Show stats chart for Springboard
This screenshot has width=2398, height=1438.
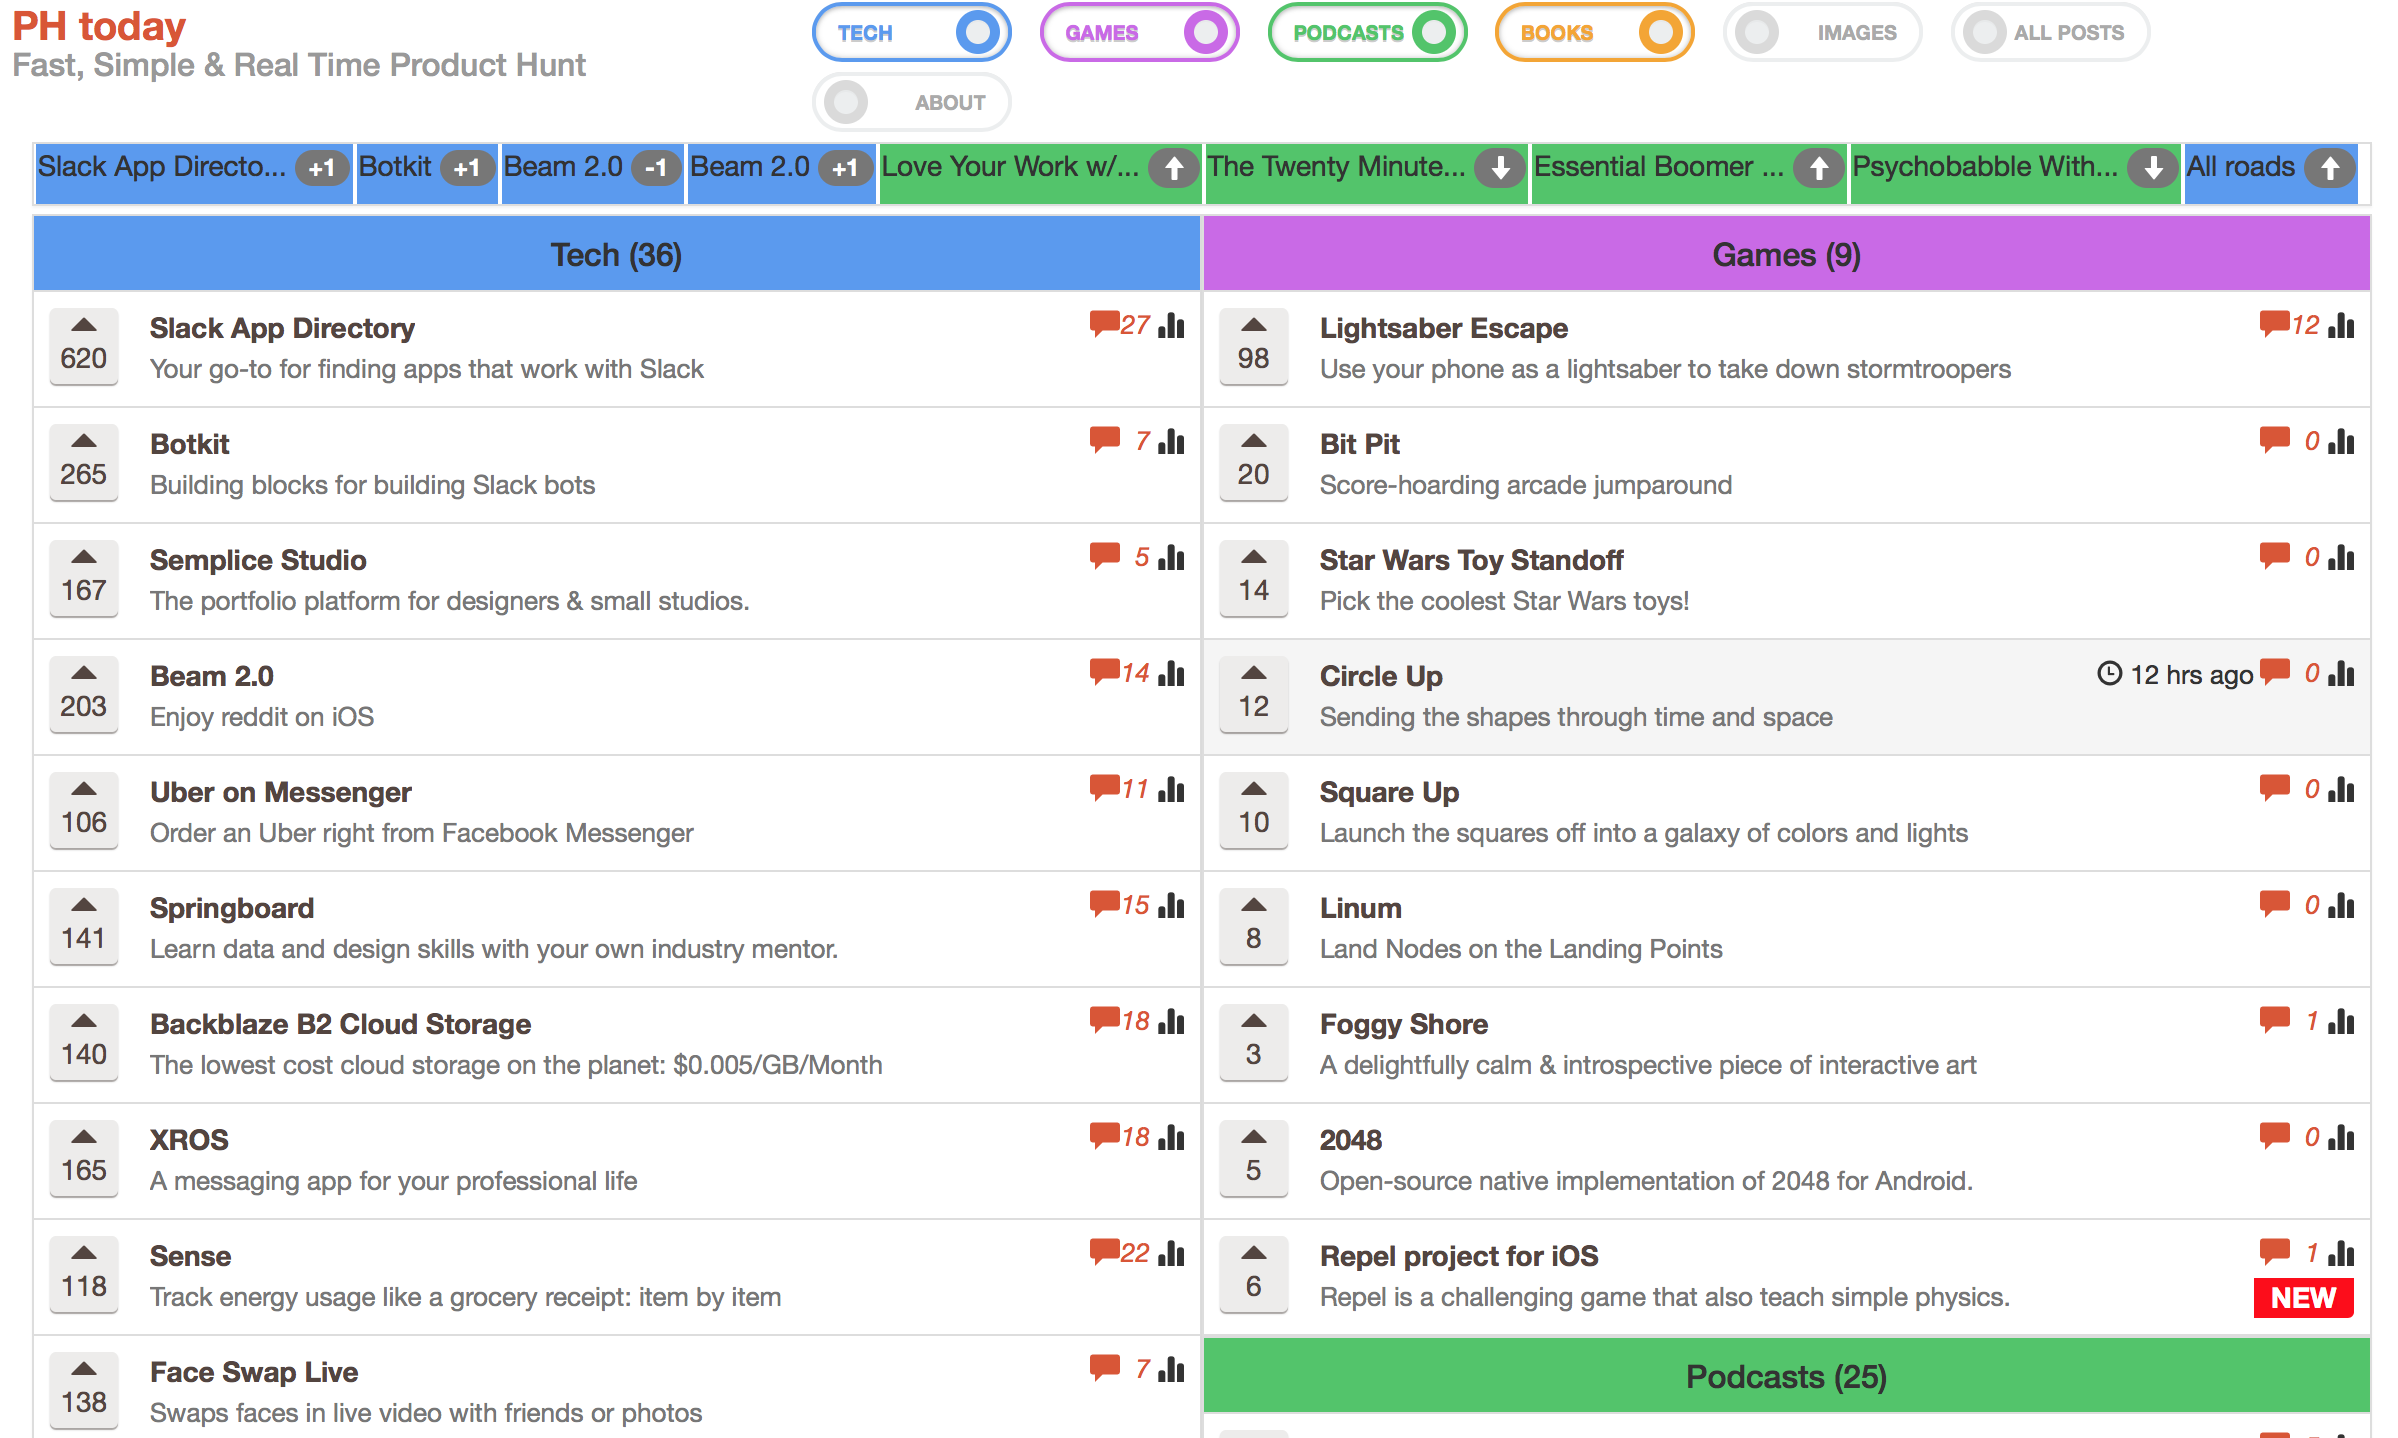(x=1171, y=905)
